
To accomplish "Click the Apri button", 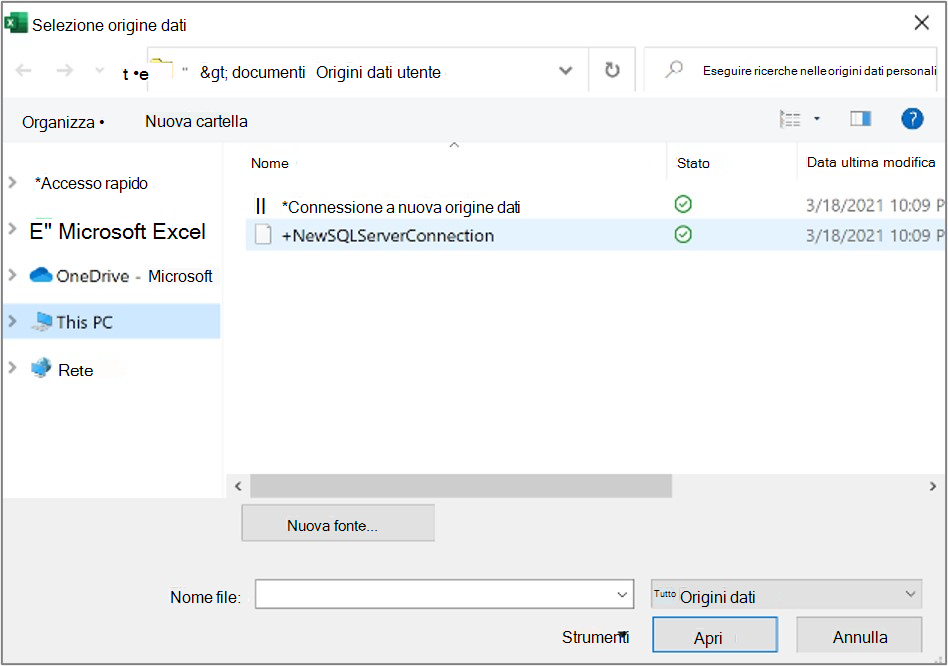I will click(x=715, y=635).
